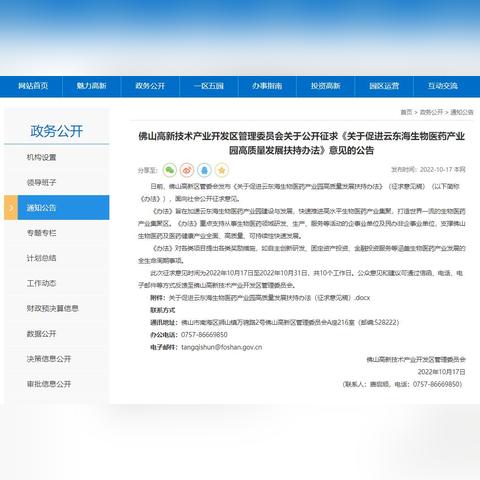Open 政务公开 in the navigation bar
This screenshot has height=480, width=480.
tap(150, 86)
